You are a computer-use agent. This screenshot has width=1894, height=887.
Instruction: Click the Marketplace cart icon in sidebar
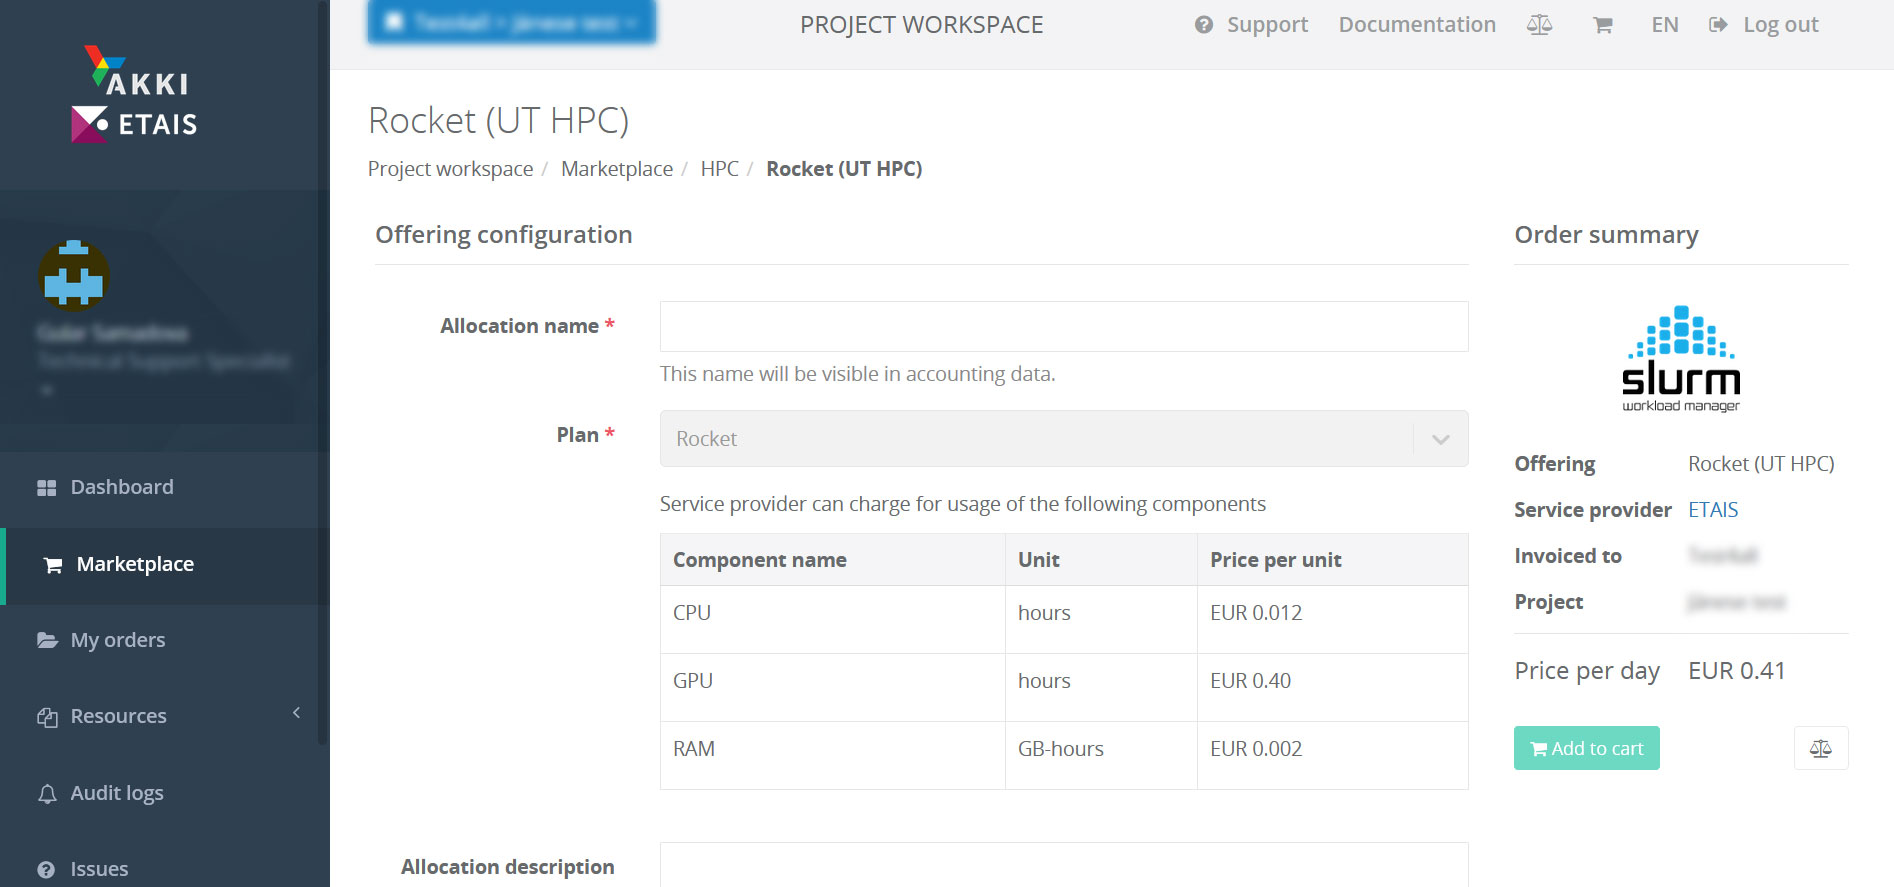pos(53,565)
